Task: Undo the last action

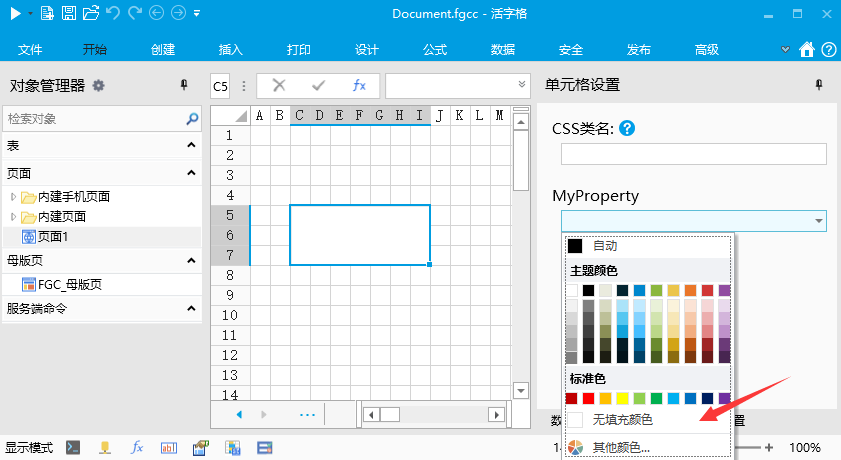Action: coord(113,13)
